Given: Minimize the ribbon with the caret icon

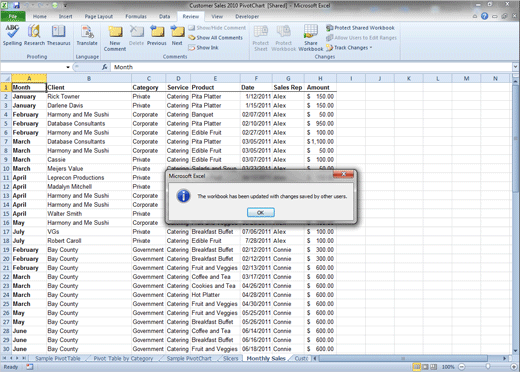Looking at the screenshot, I should tap(475, 16).
